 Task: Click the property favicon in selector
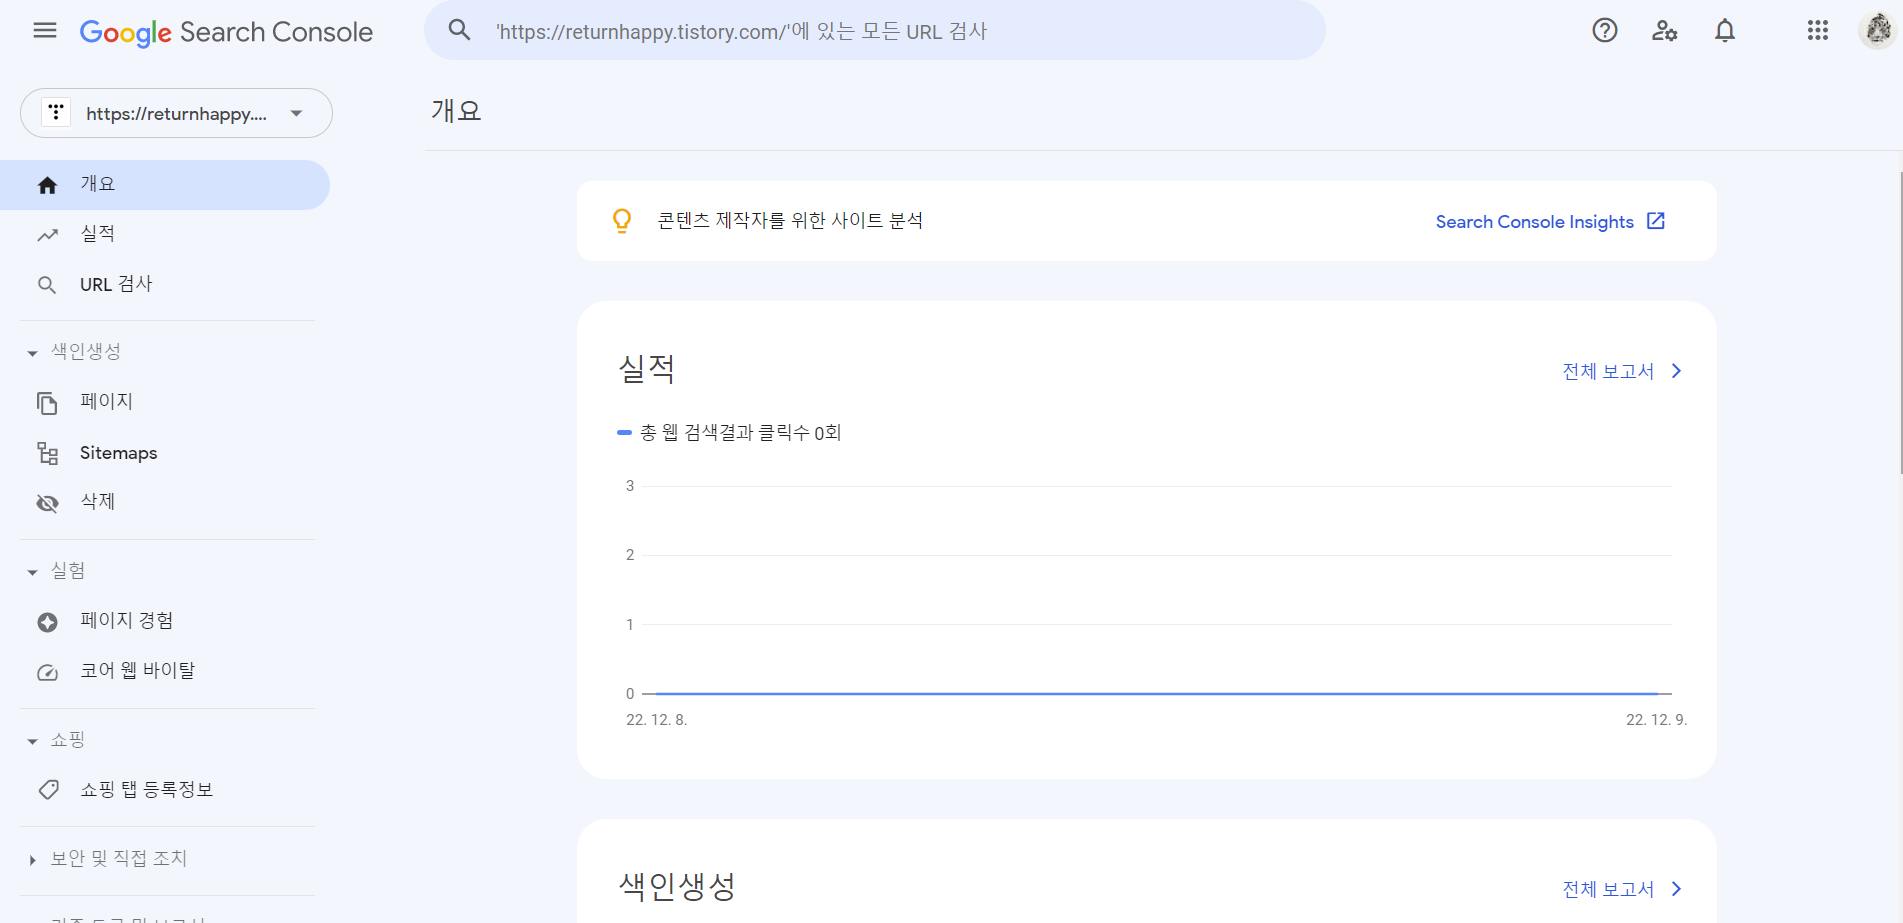[x=56, y=112]
